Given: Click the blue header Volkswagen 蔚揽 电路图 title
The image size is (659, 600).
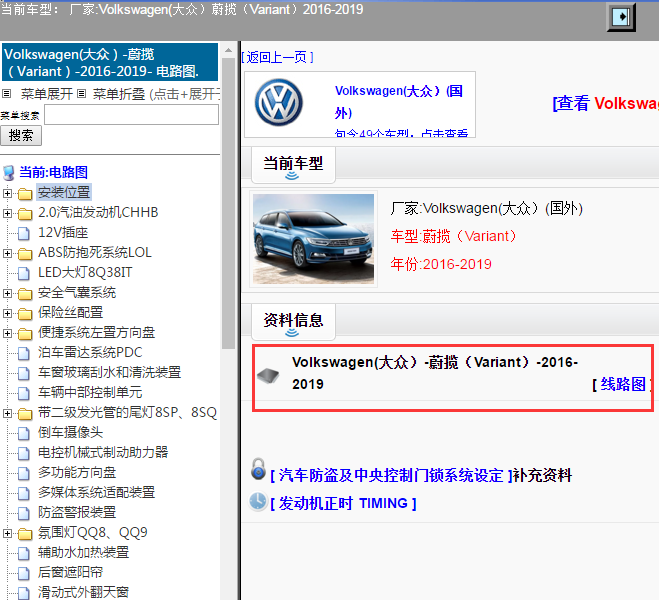Looking at the screenshot, I should coord(110,62).
